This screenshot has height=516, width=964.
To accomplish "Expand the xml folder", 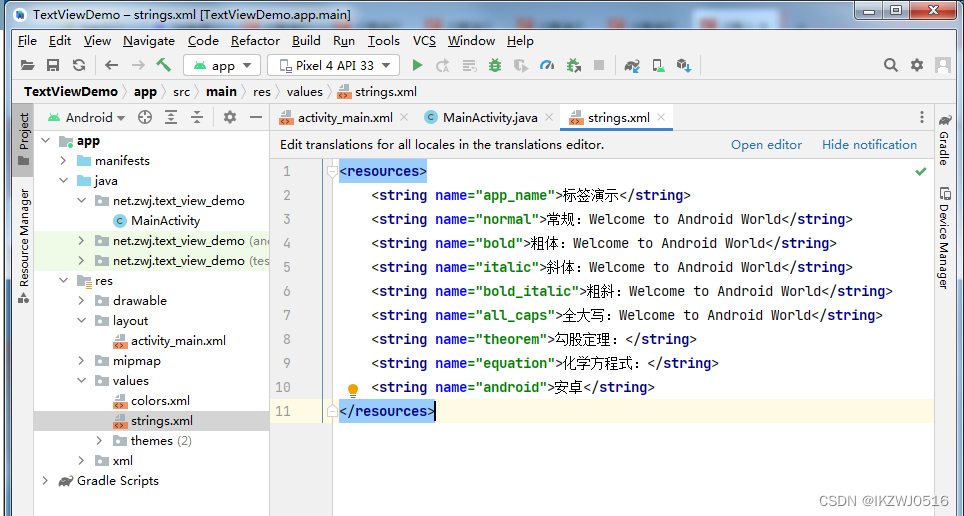I will tap(81, 461).
